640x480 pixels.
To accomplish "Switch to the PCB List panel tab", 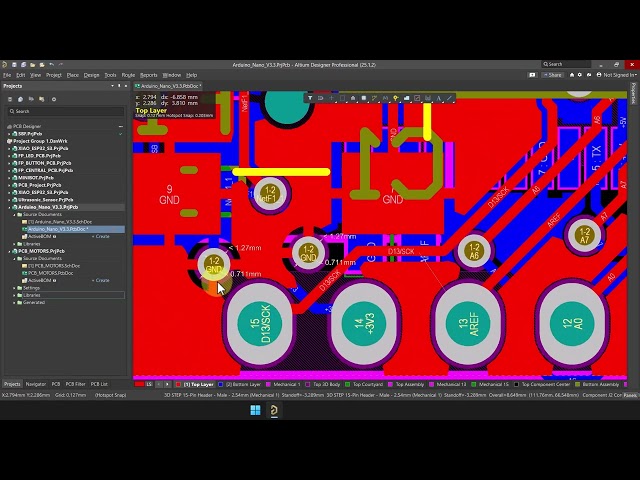I will [x=99, y=384].
